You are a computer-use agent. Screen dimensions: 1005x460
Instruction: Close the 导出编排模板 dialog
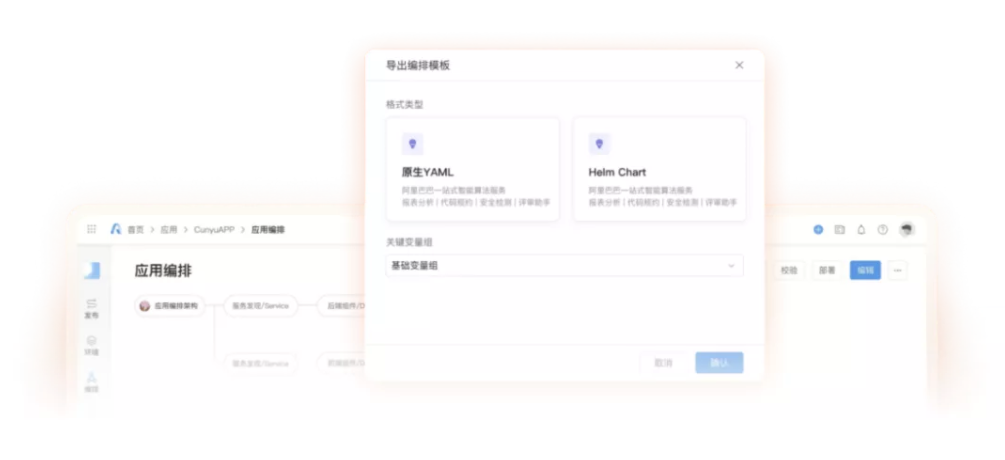[x=739, y=65]
